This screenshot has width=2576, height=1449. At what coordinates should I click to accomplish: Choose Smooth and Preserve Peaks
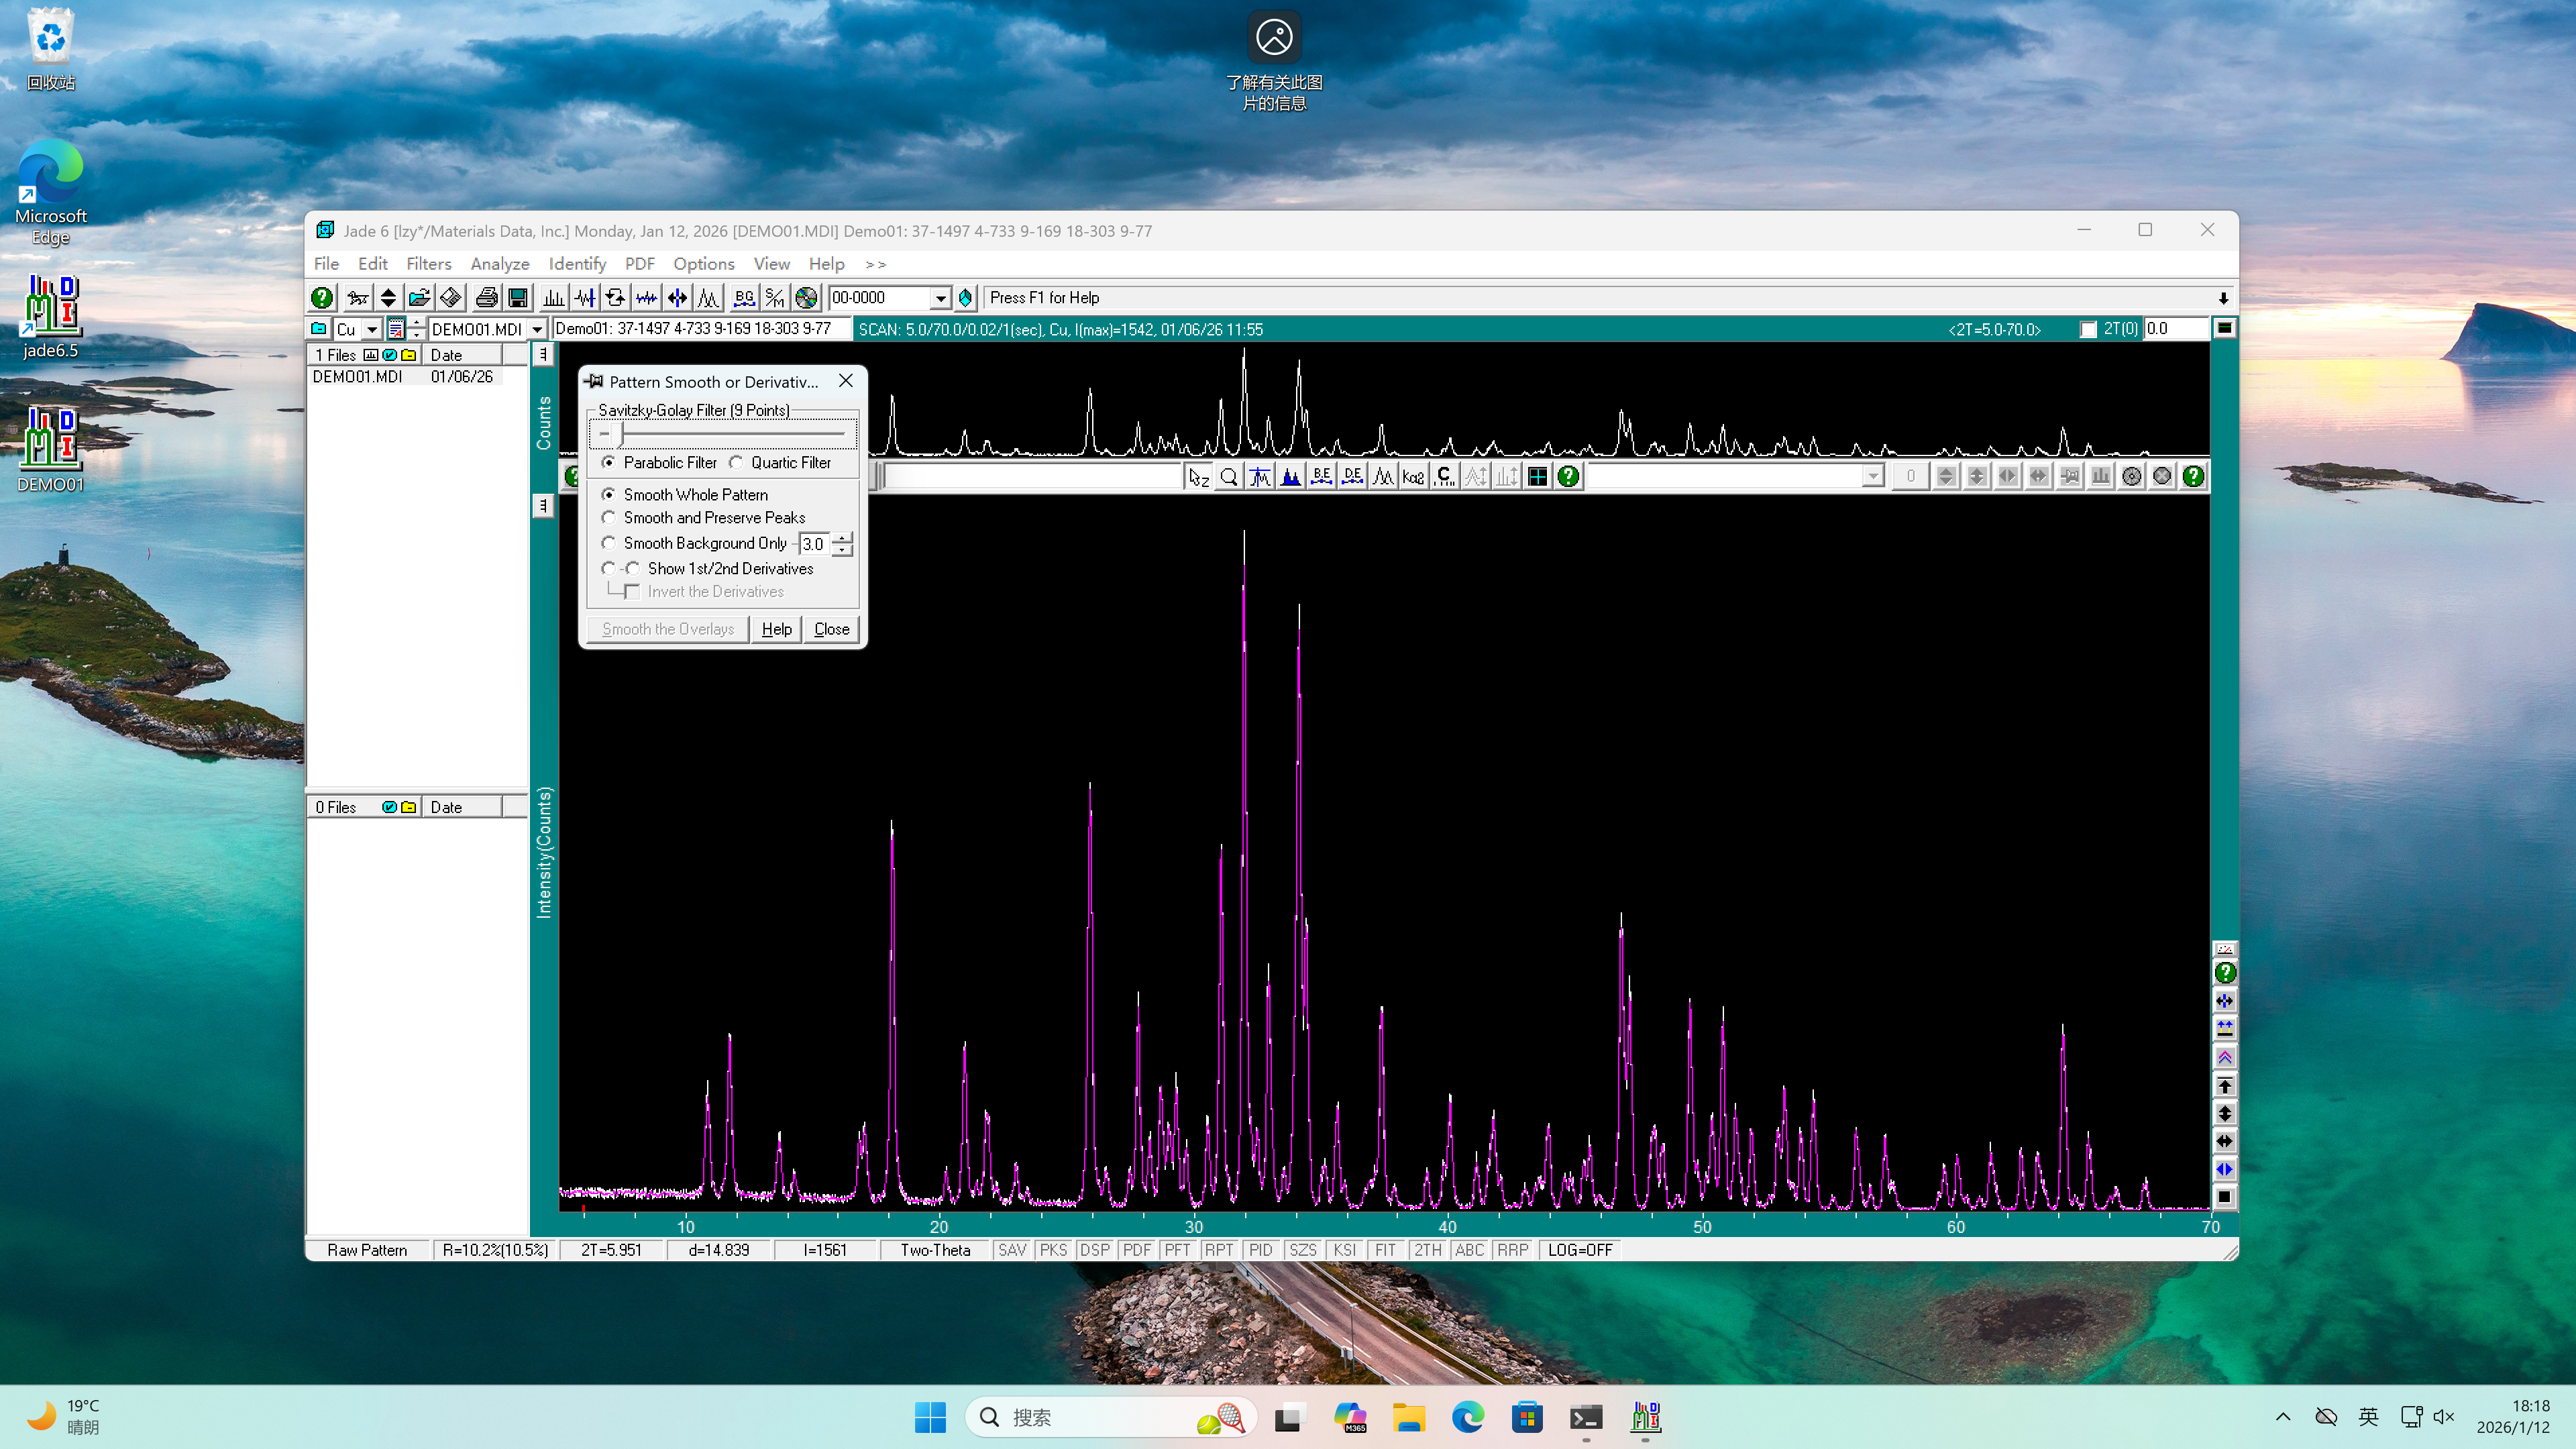609,517
